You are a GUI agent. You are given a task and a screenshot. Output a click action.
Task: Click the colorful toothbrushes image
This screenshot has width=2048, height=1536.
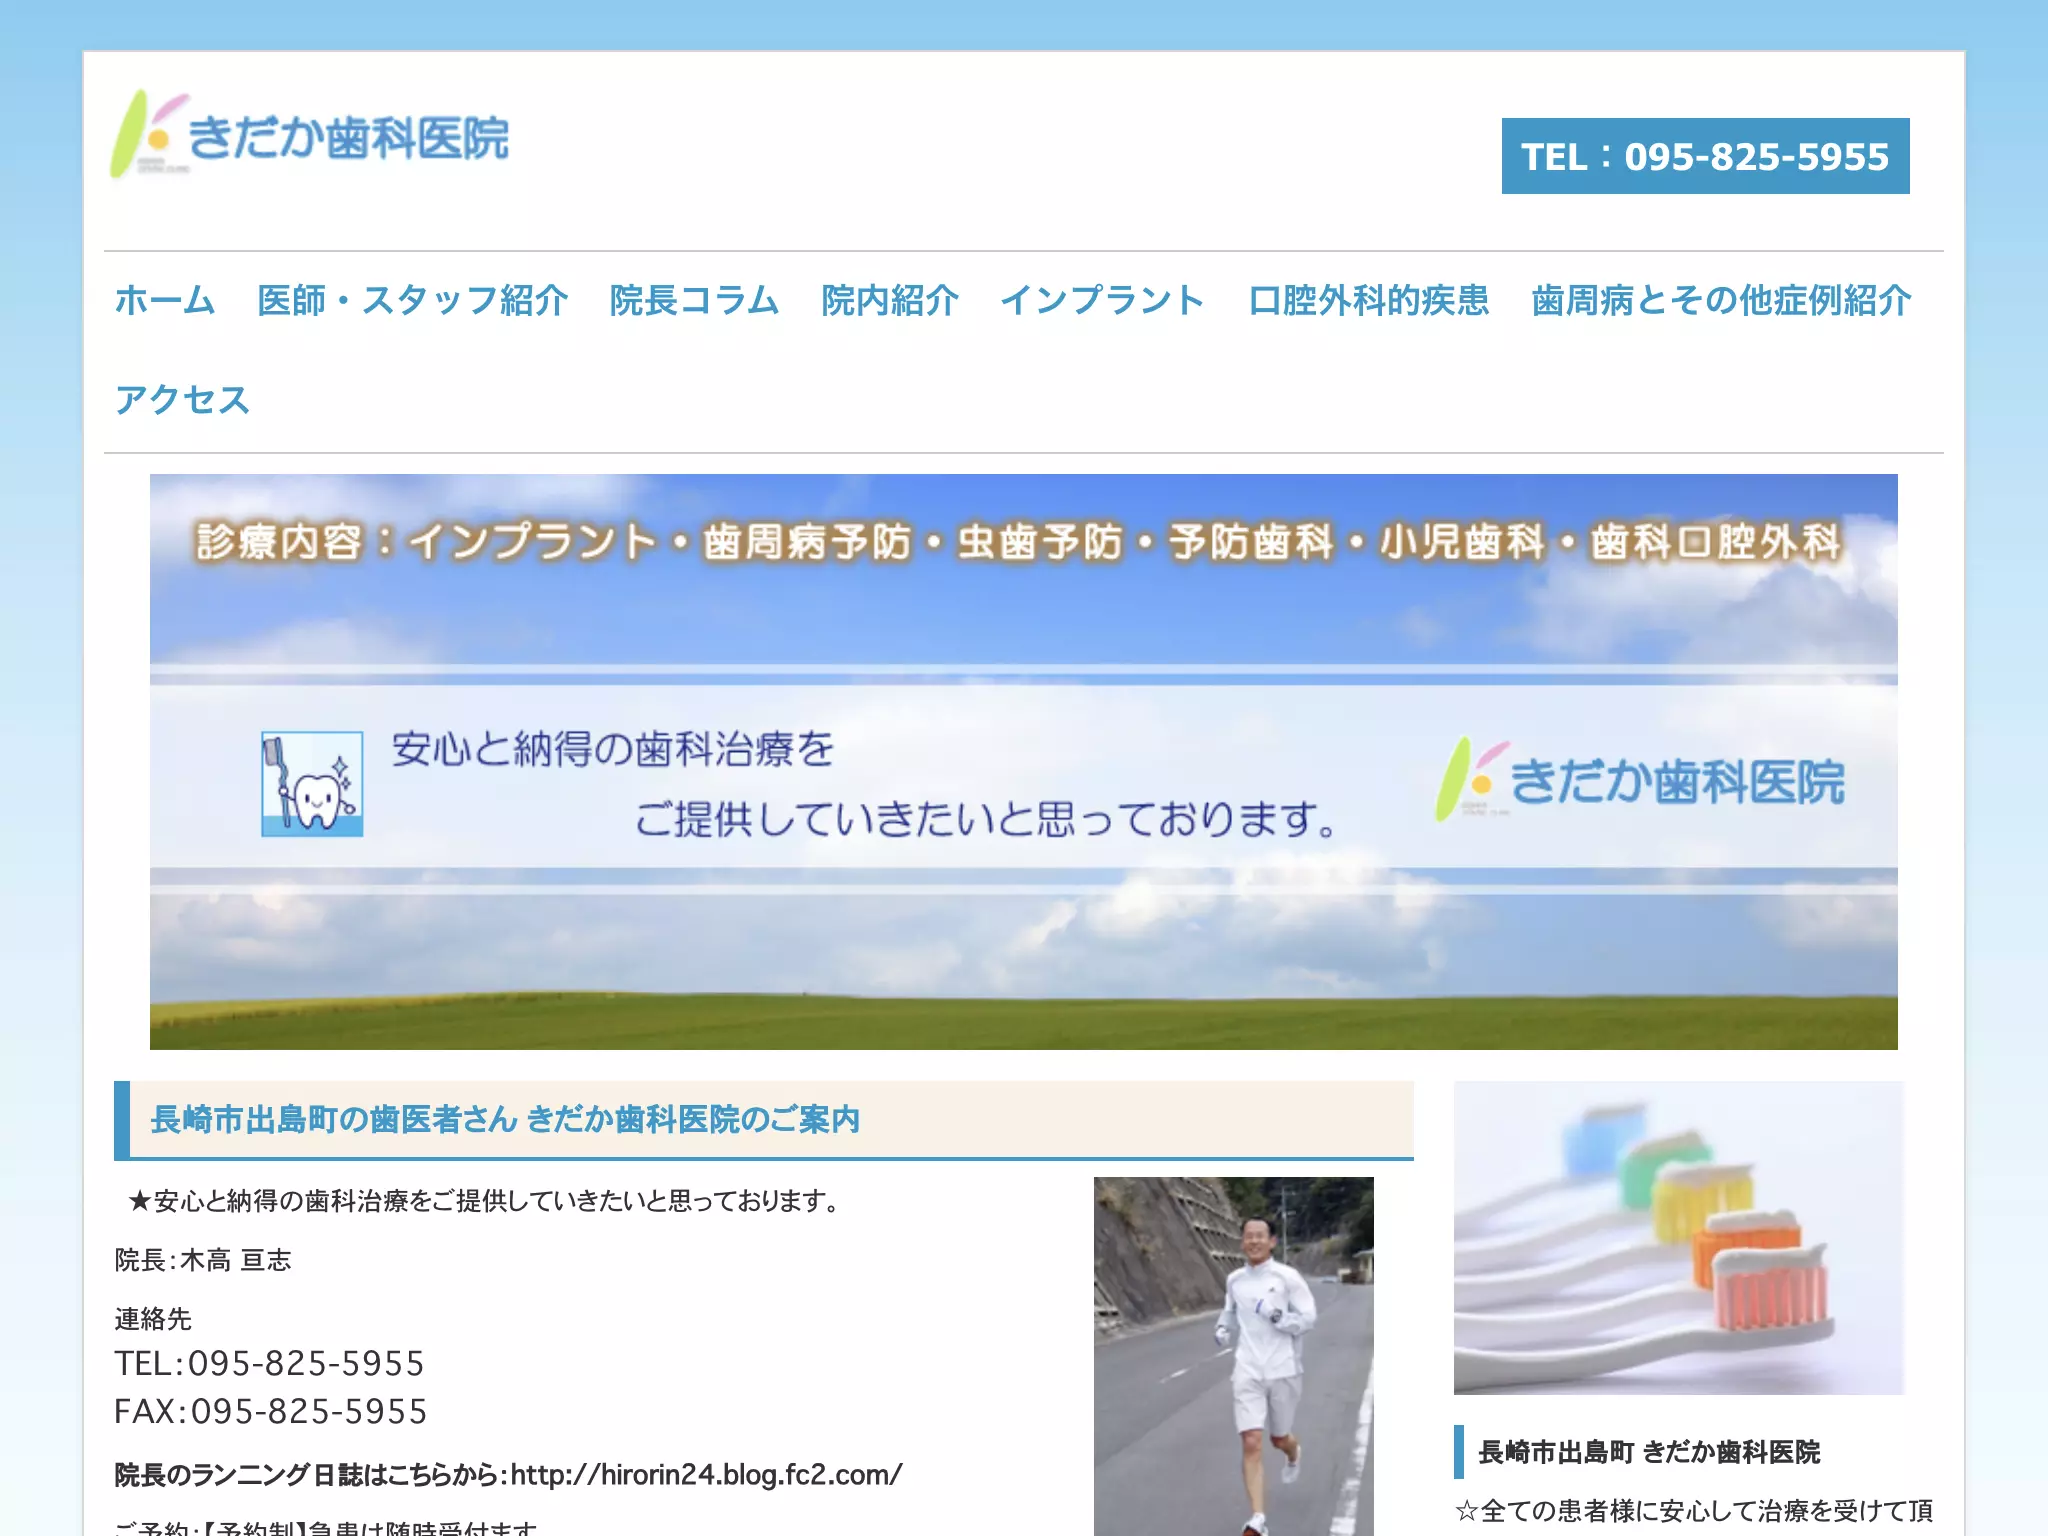[x=1678, y=1237]
